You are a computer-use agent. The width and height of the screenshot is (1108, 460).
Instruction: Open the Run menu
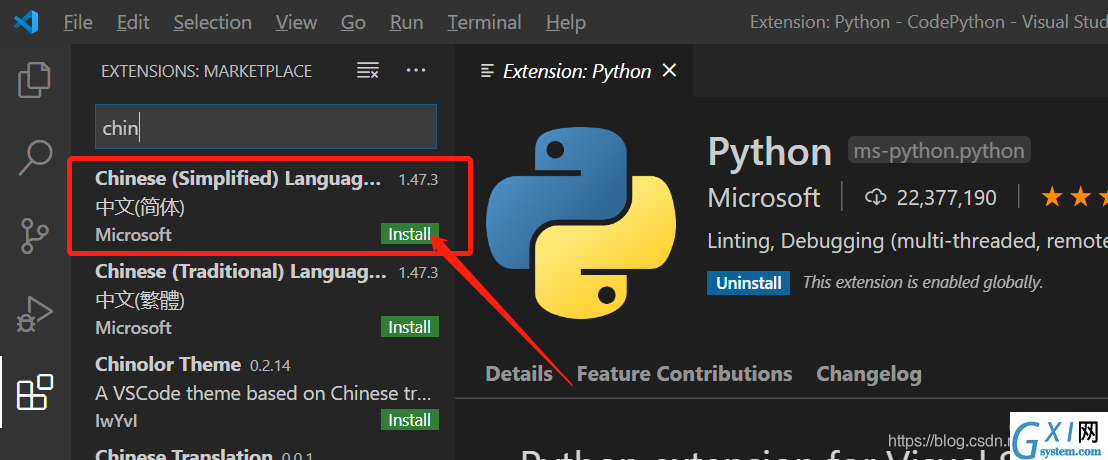[406, 23]
